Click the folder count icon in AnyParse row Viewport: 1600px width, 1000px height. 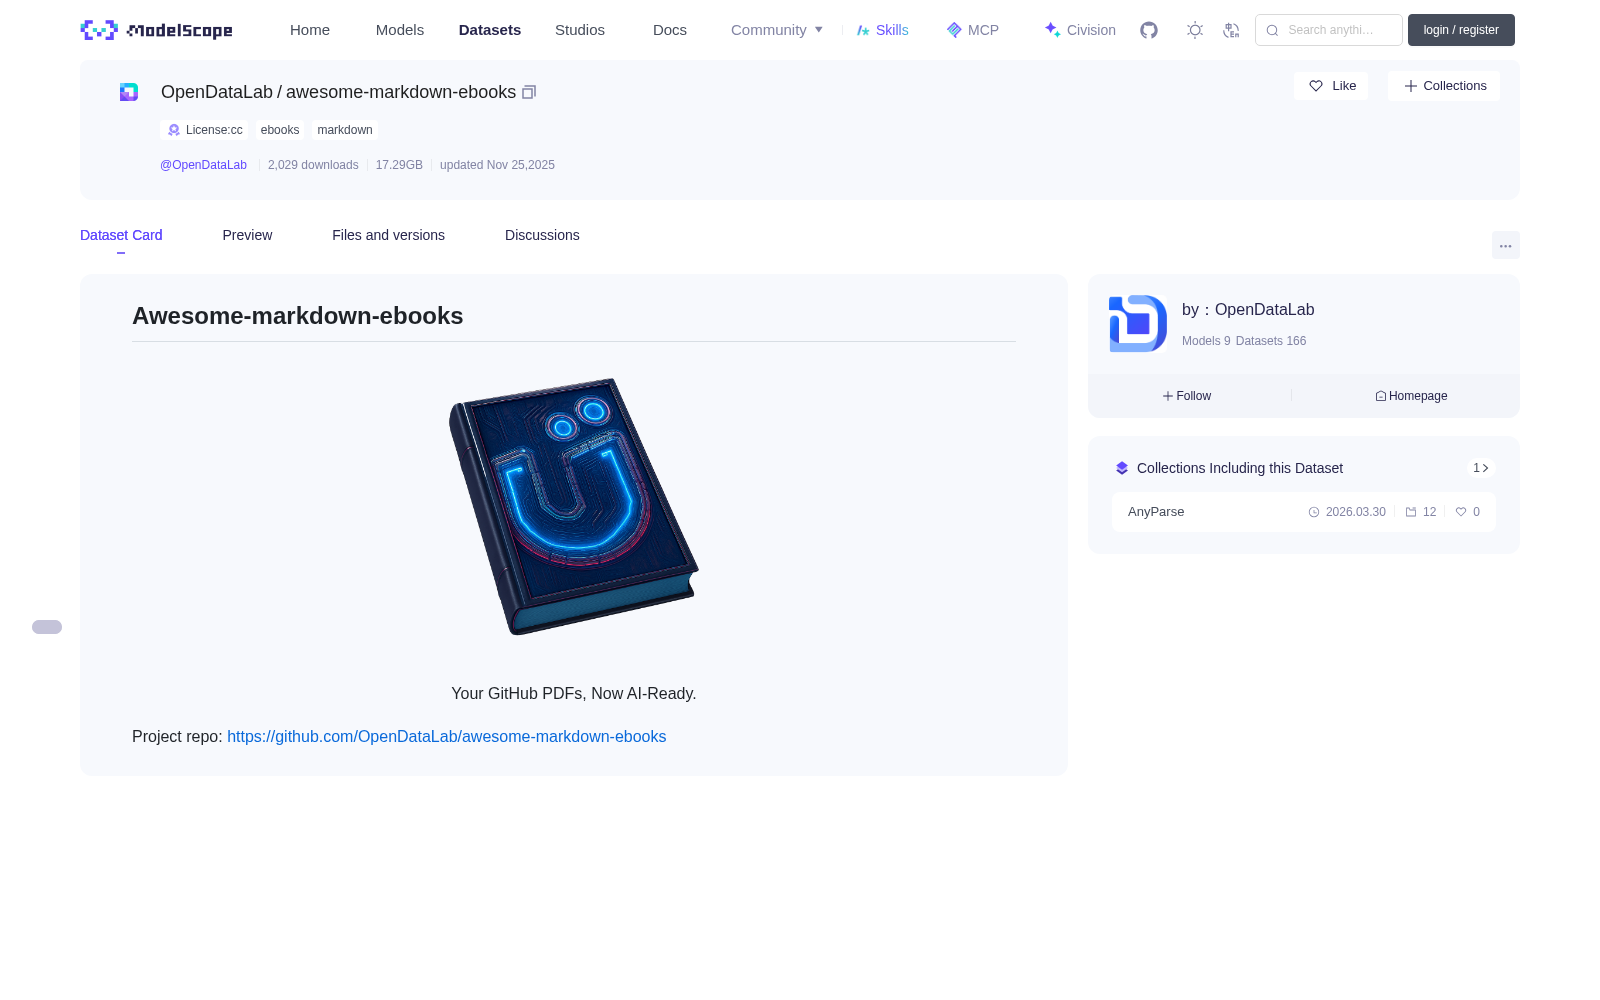point(1411,512)
